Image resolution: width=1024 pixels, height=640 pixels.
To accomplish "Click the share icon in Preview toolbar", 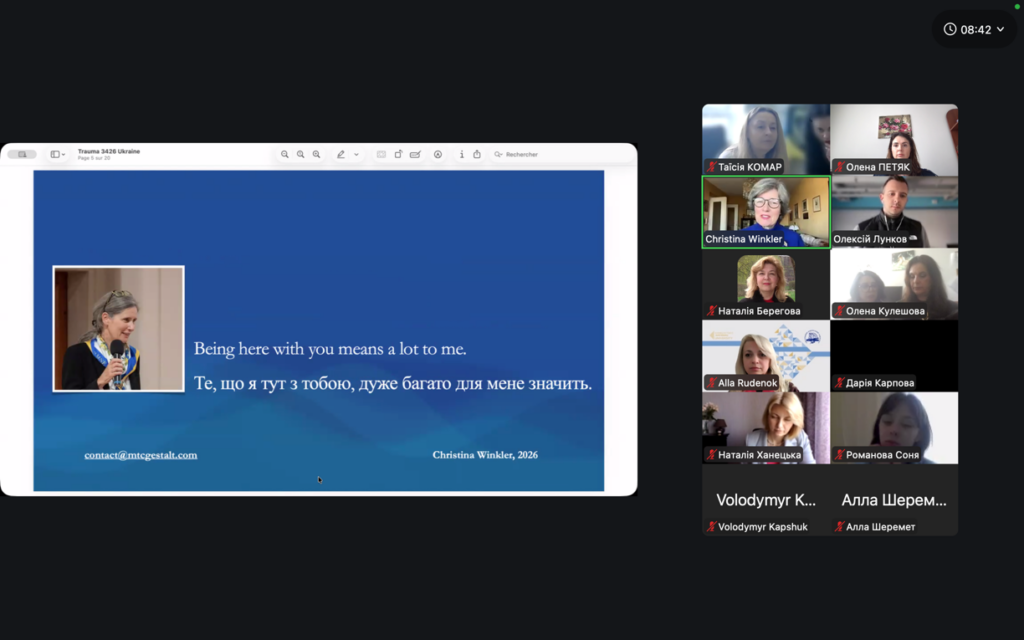I will pos(477,155).
